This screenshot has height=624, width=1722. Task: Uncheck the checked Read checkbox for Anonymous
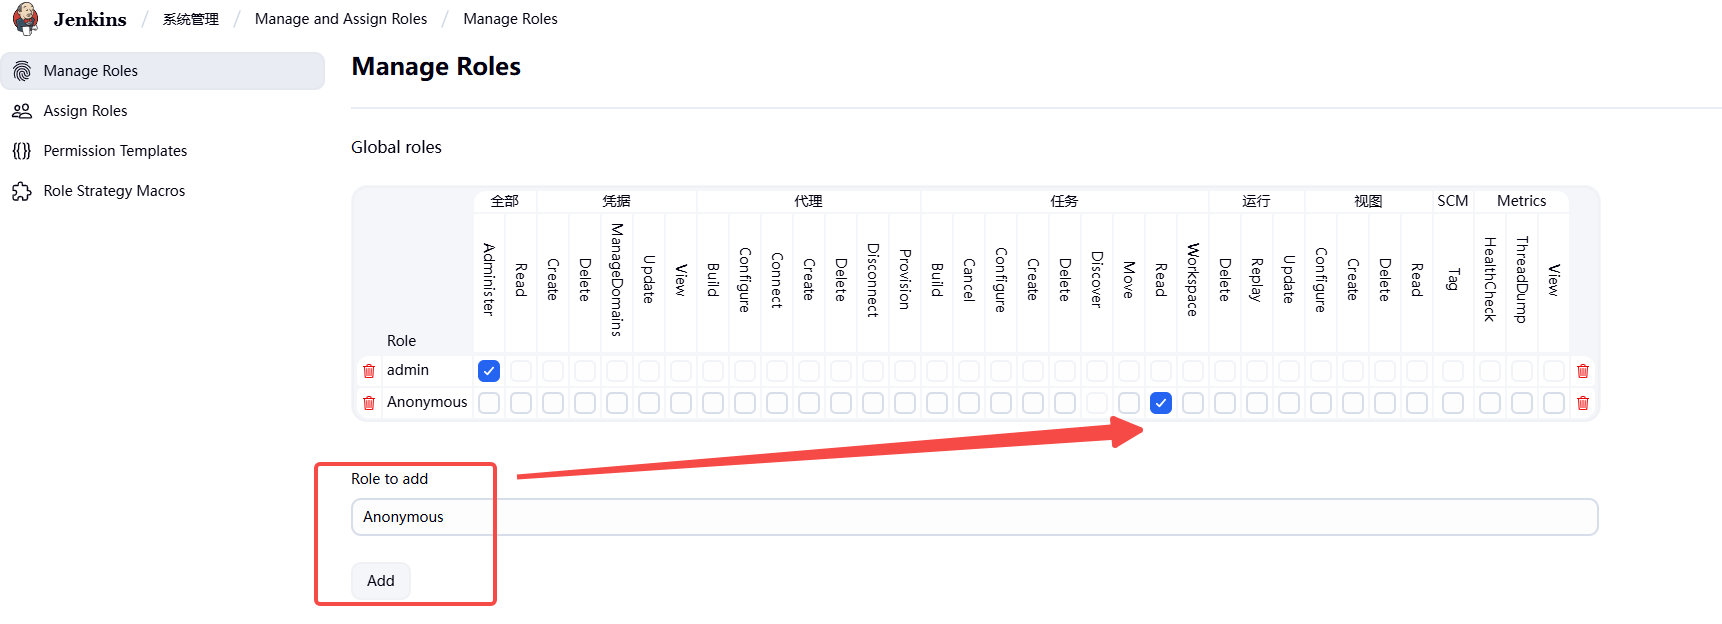tap(1161, 403)
